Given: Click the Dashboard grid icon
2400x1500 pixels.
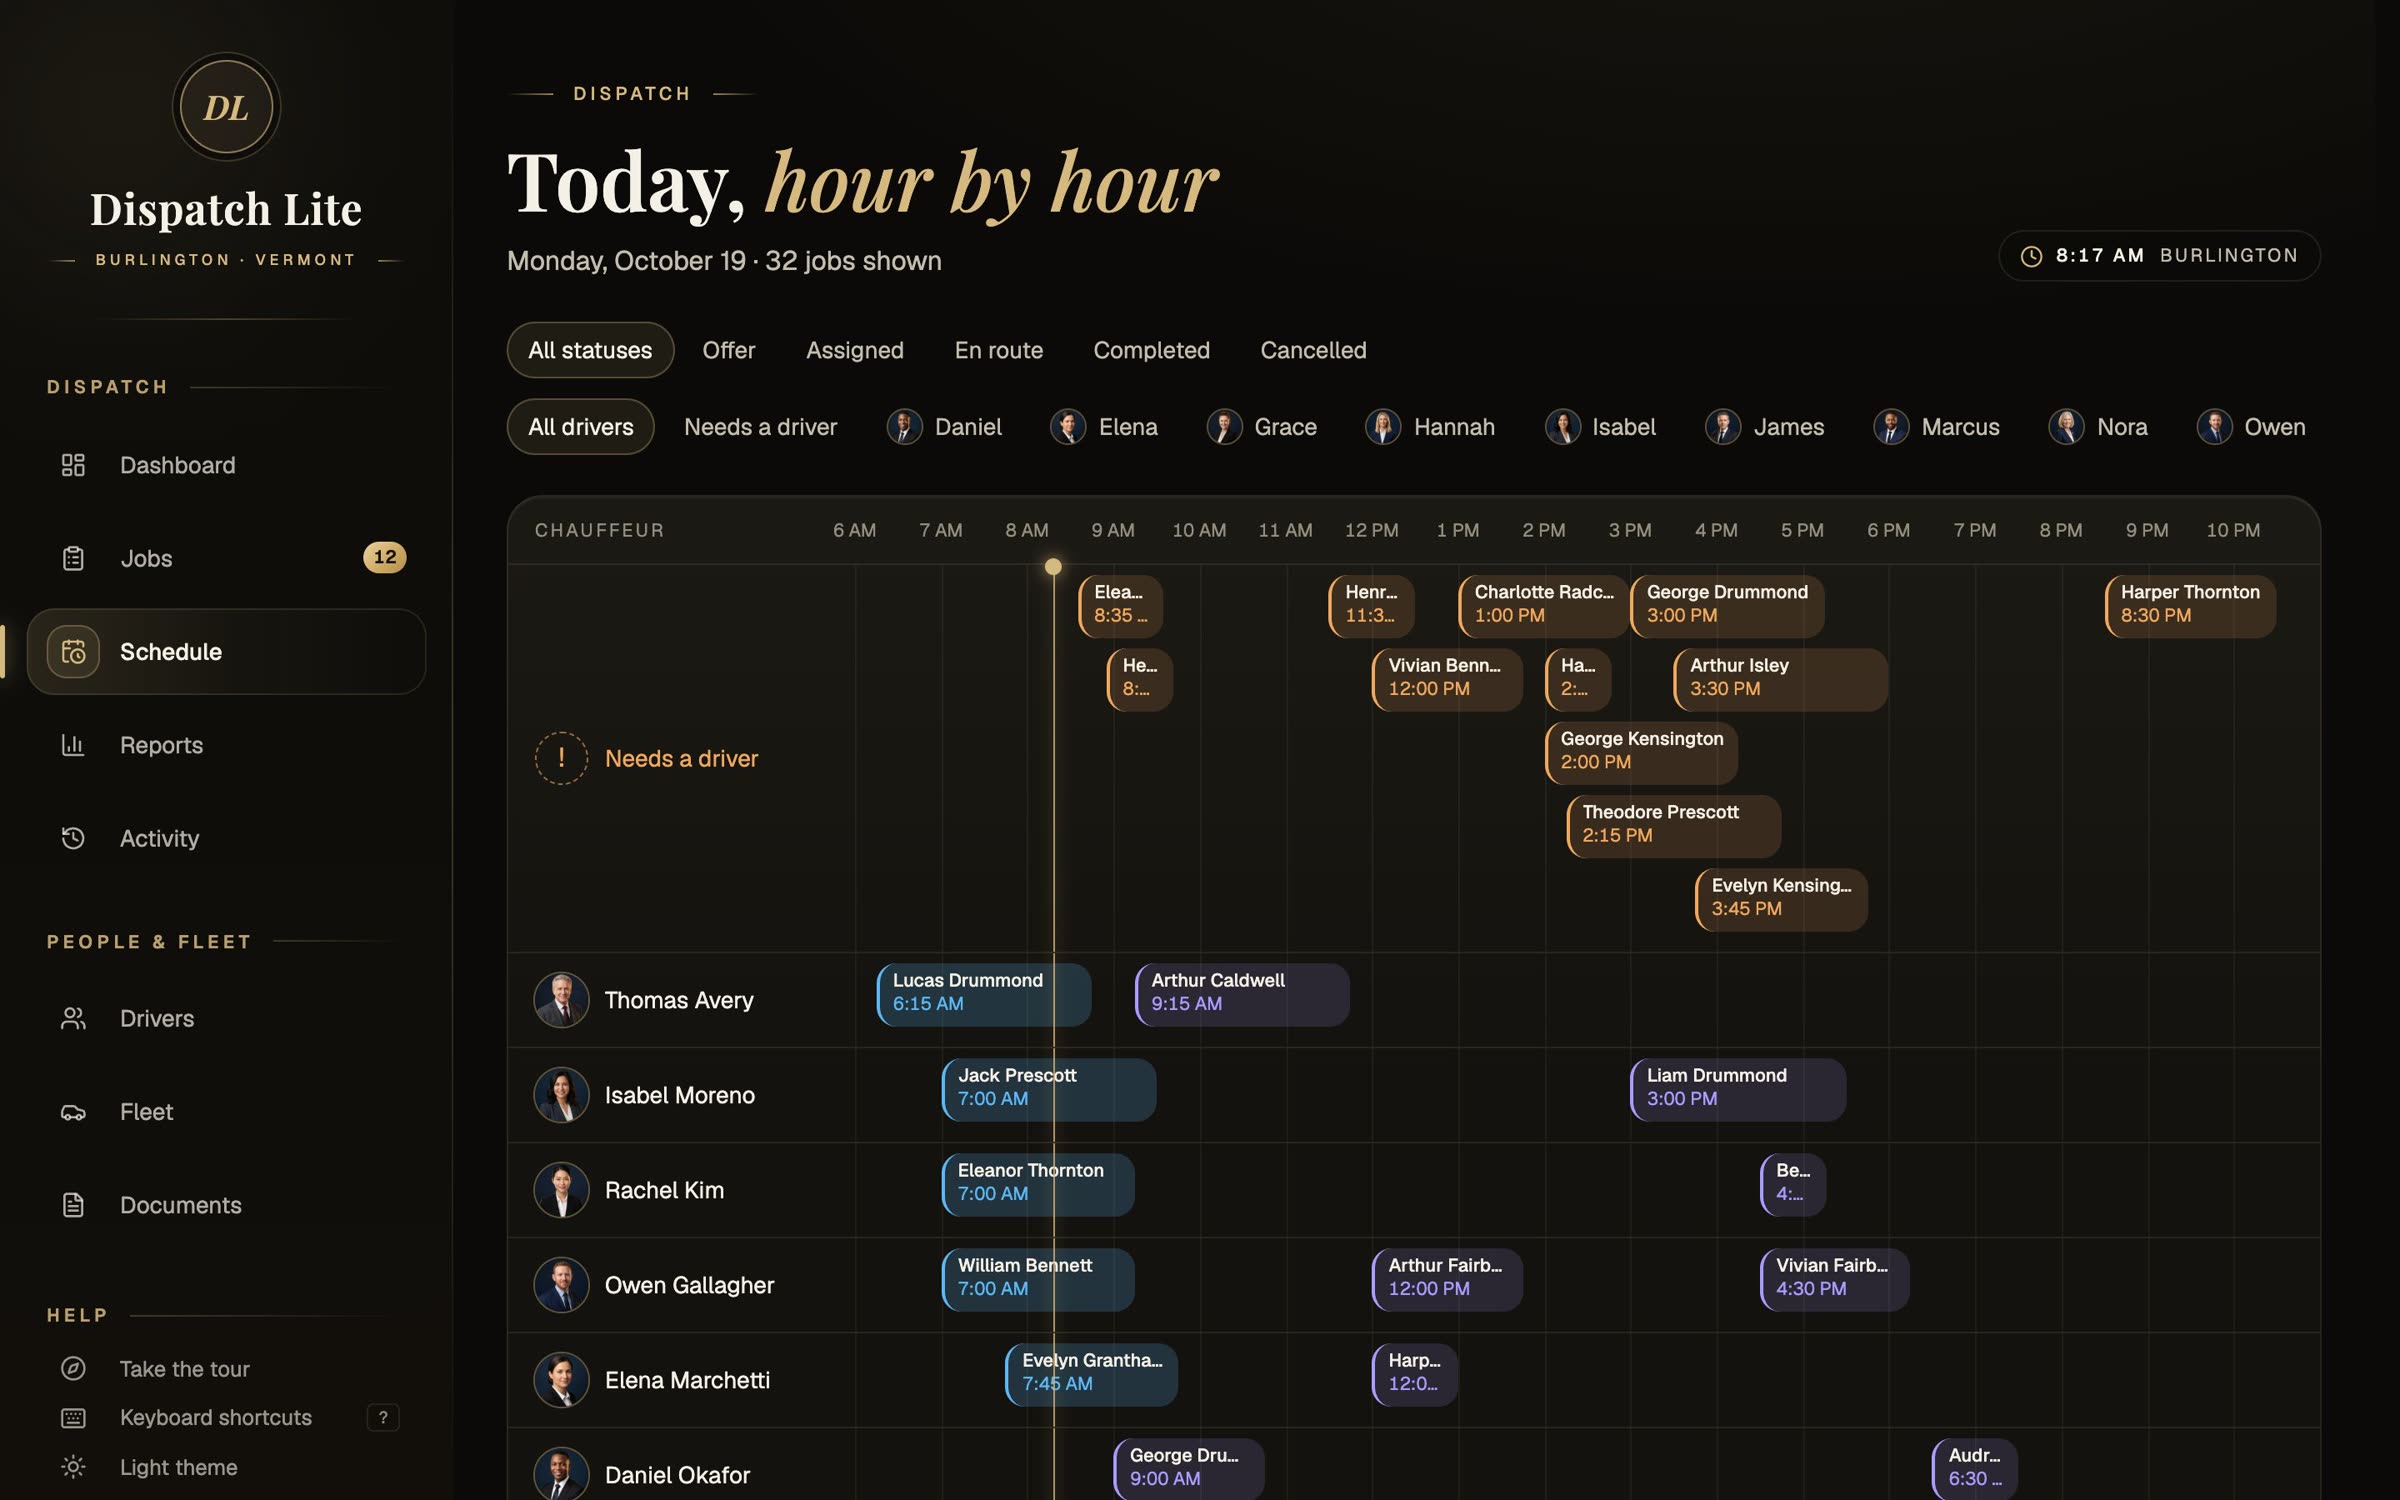Looking at the screenshot, I should (x=73, y=465).
